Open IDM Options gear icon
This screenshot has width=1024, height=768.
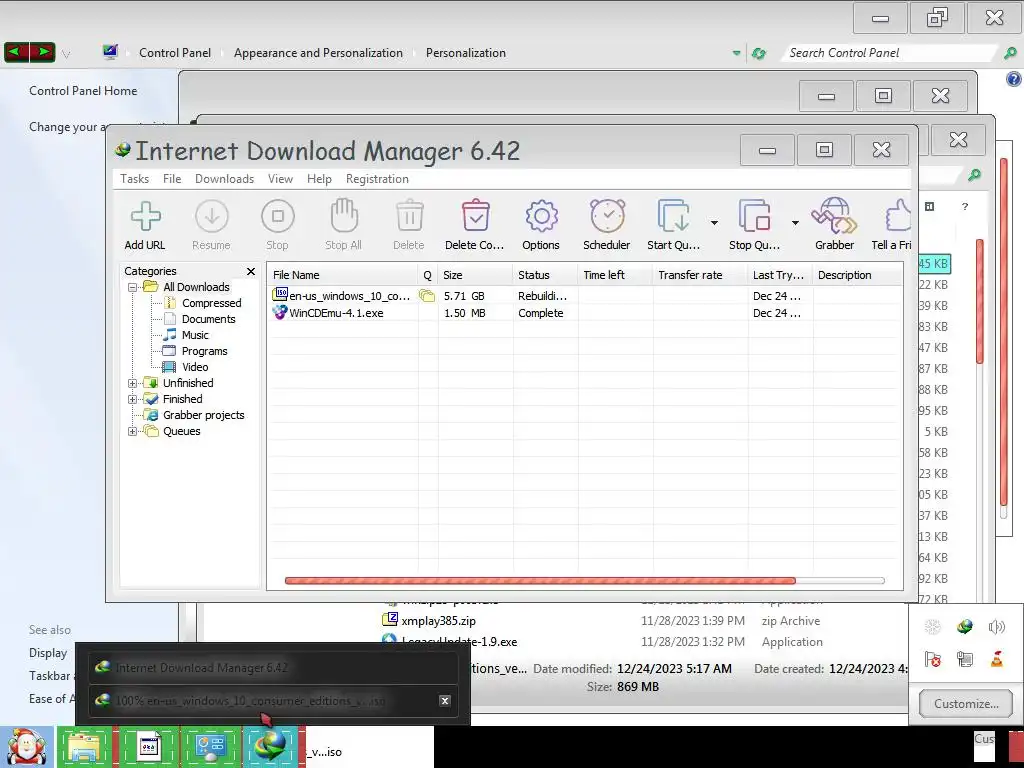541,216
